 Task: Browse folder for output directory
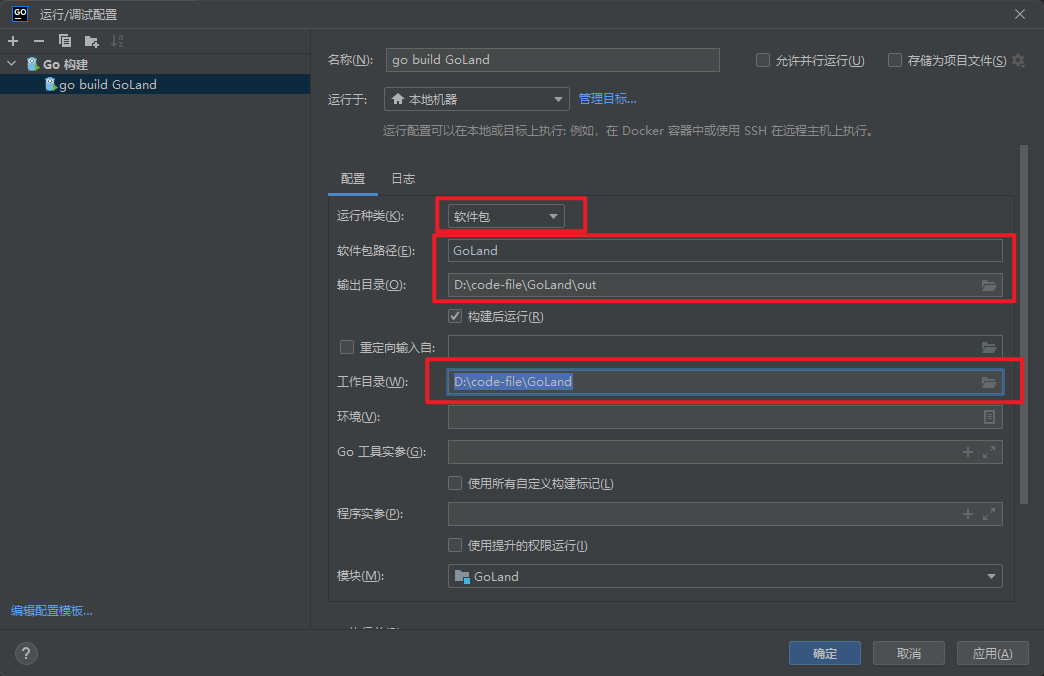coord(989,285)
